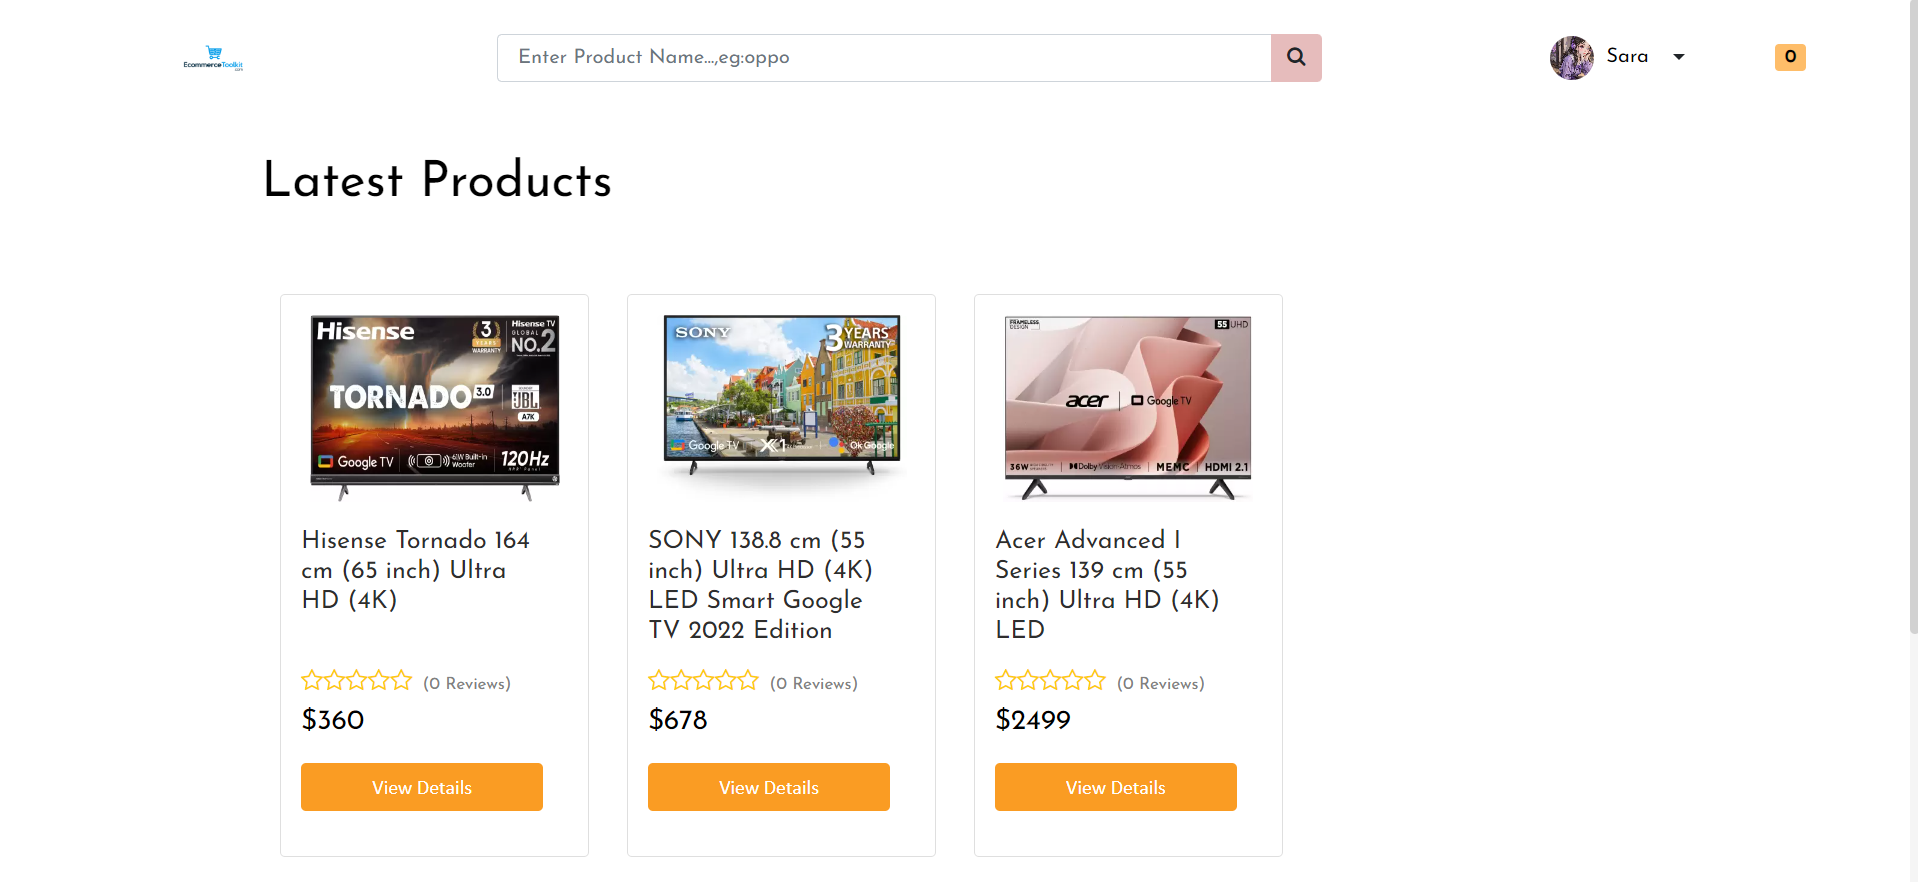Screen dimensions: 1918x882
Task: Open the (0 Reviews) link for SONY TV
Action: [x=813, y=683]
